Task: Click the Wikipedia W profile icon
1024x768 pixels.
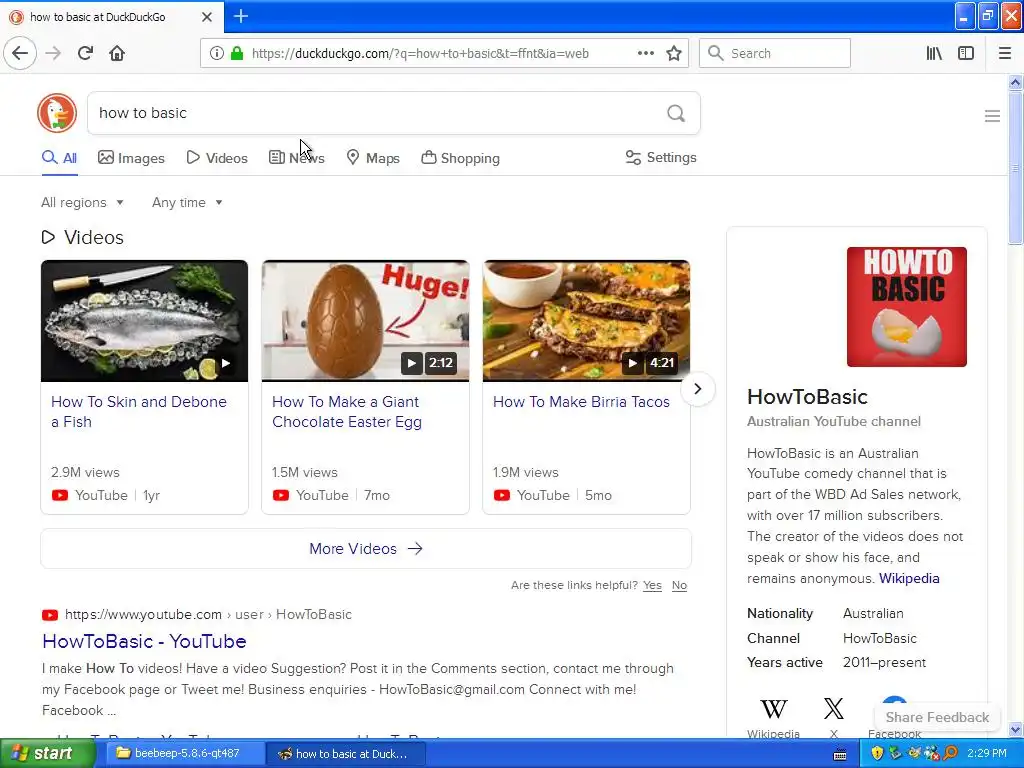Action: tap(773, 709)
